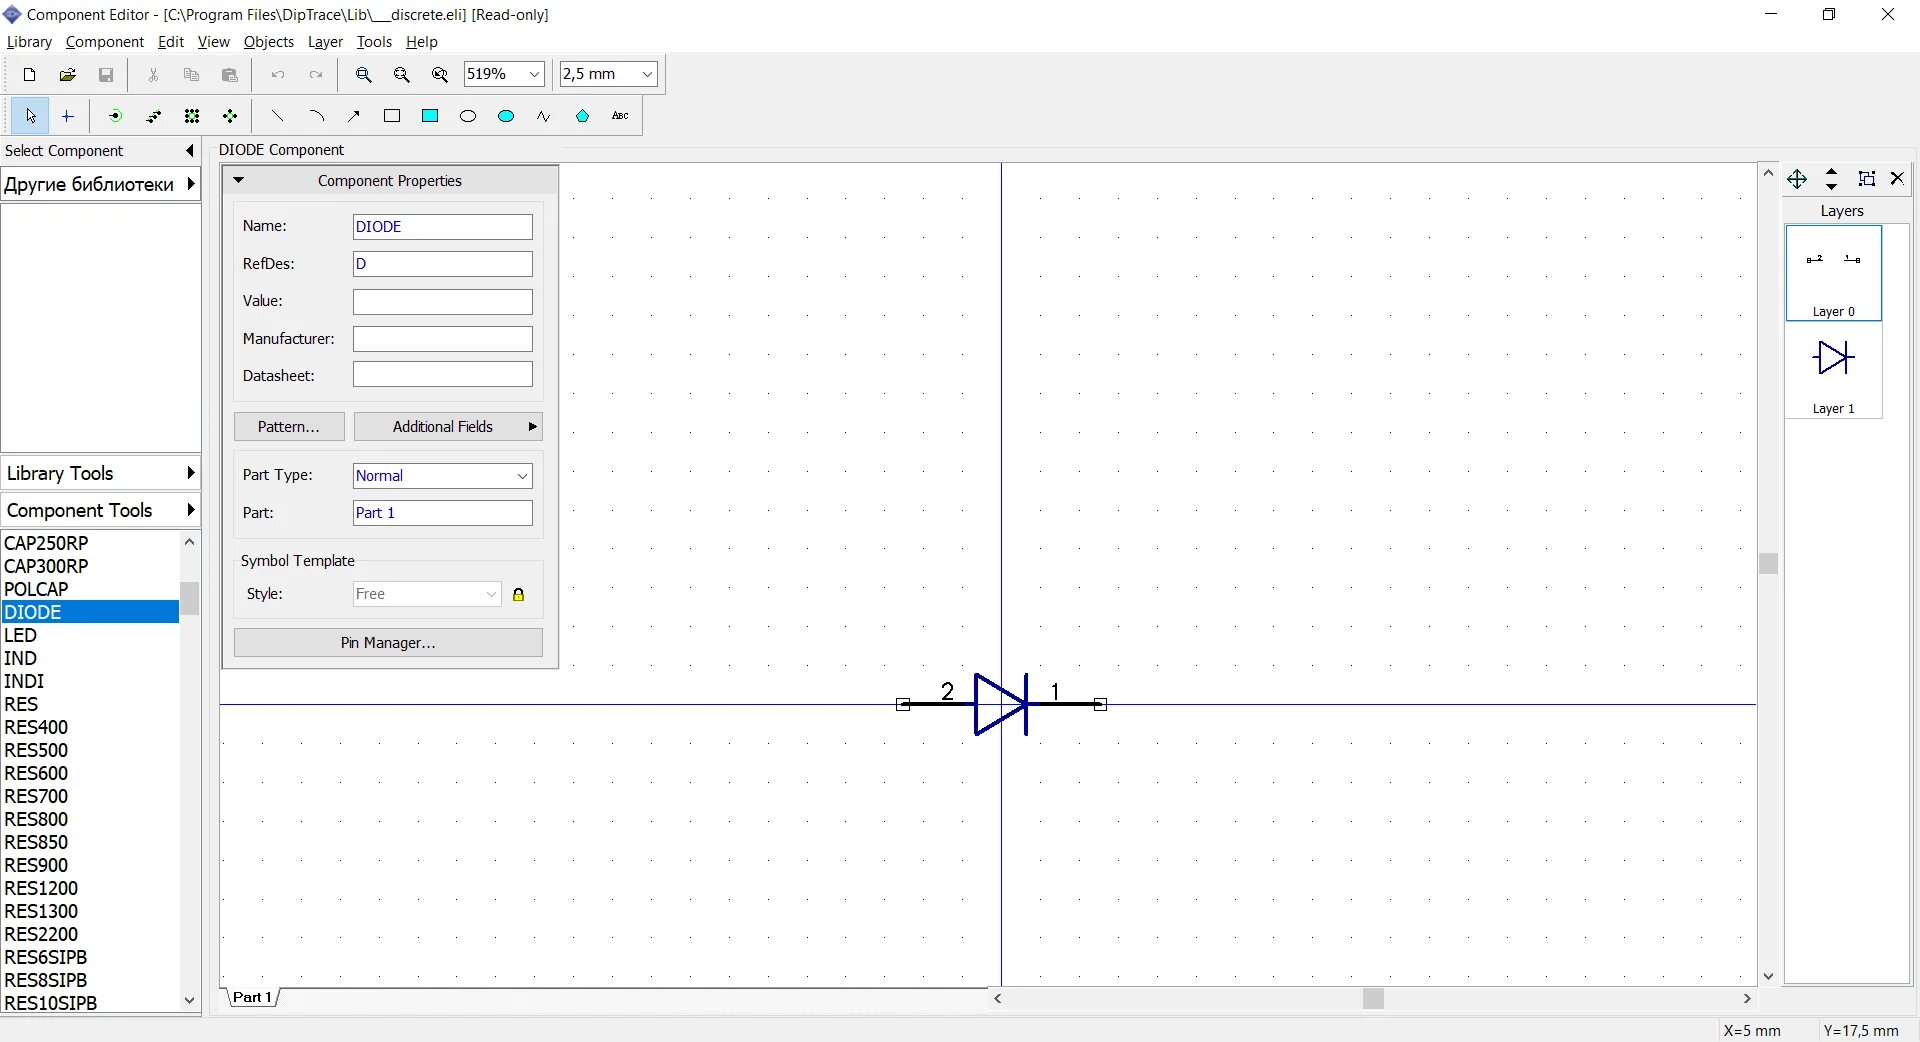Toggle the Symbol Template style lock
This screenshot has width=1920, height=1042.
518,595
